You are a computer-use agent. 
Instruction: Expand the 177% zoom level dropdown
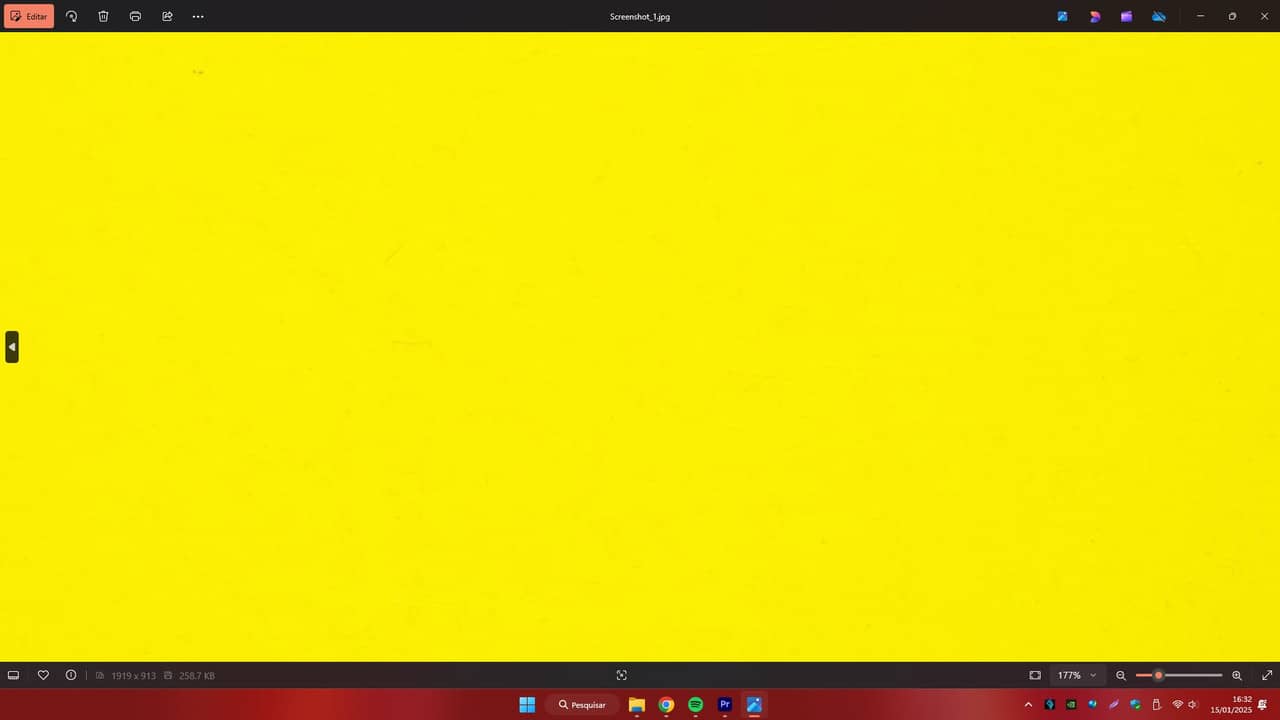1077,675
